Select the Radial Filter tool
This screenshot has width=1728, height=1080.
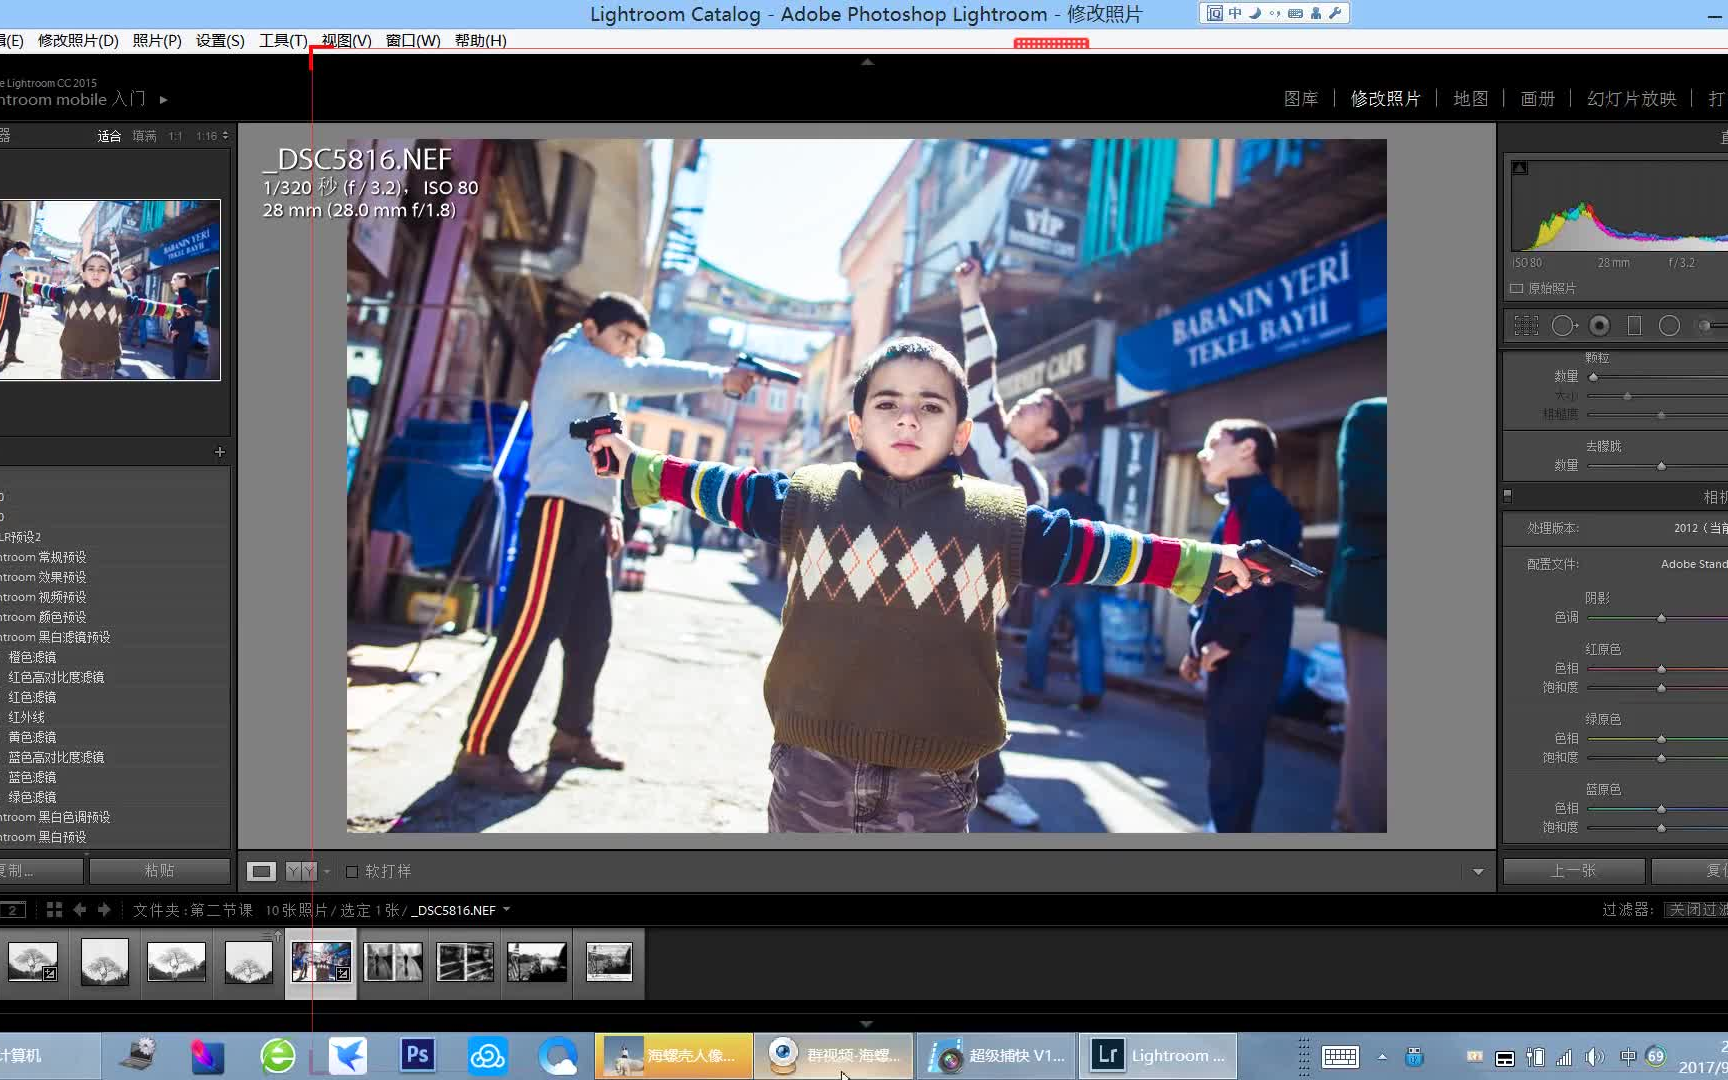coord(1669,326)
